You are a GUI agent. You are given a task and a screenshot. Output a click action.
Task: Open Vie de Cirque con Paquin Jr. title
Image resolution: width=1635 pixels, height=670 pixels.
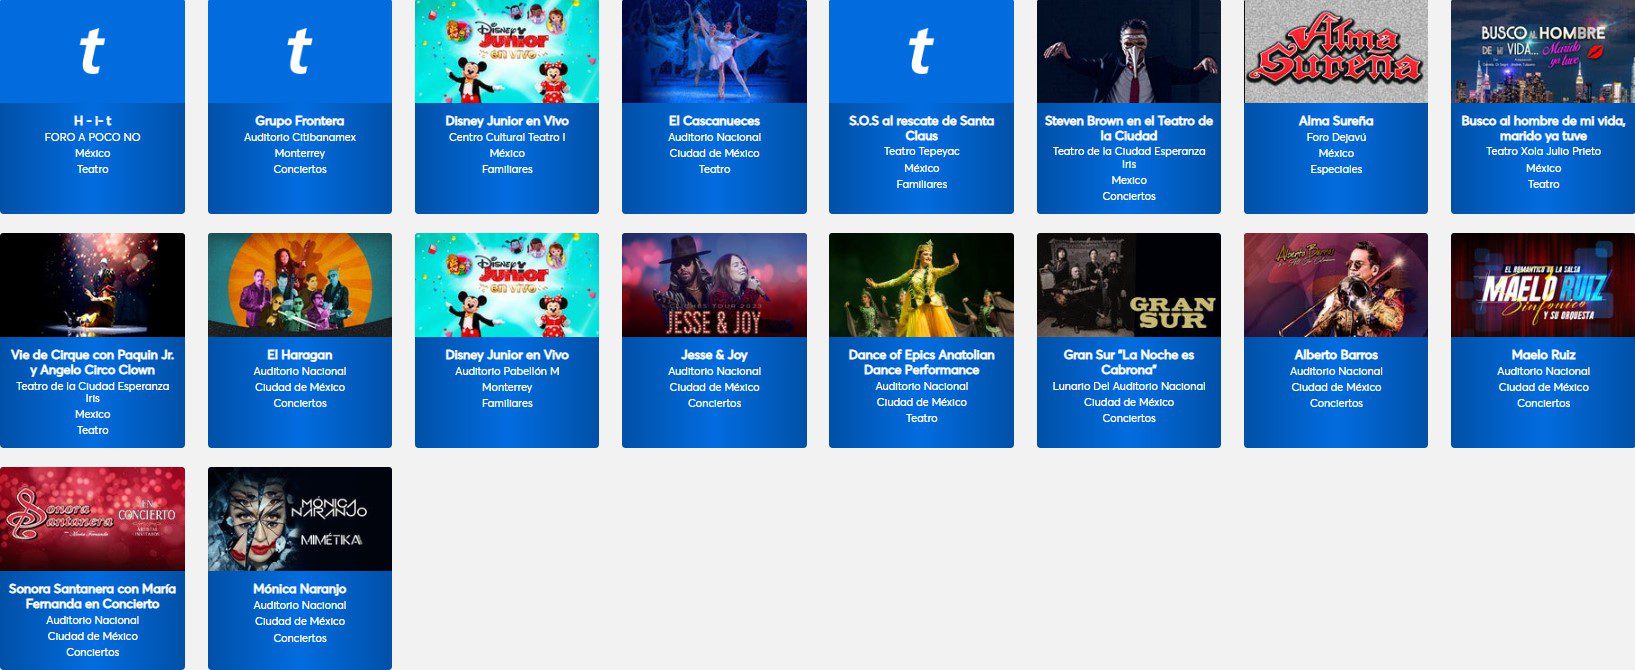[x=92, y=362]
